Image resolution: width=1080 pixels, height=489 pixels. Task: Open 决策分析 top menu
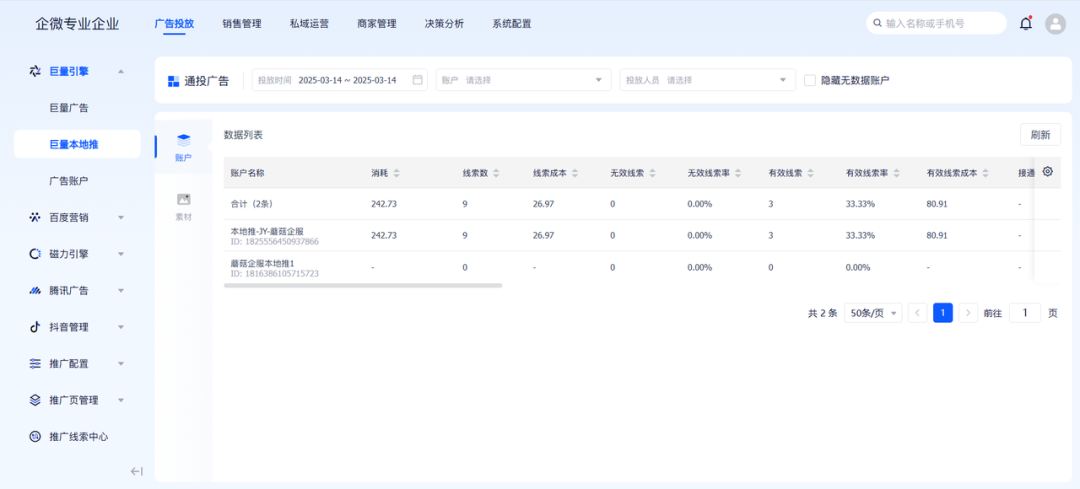point(443,23)
